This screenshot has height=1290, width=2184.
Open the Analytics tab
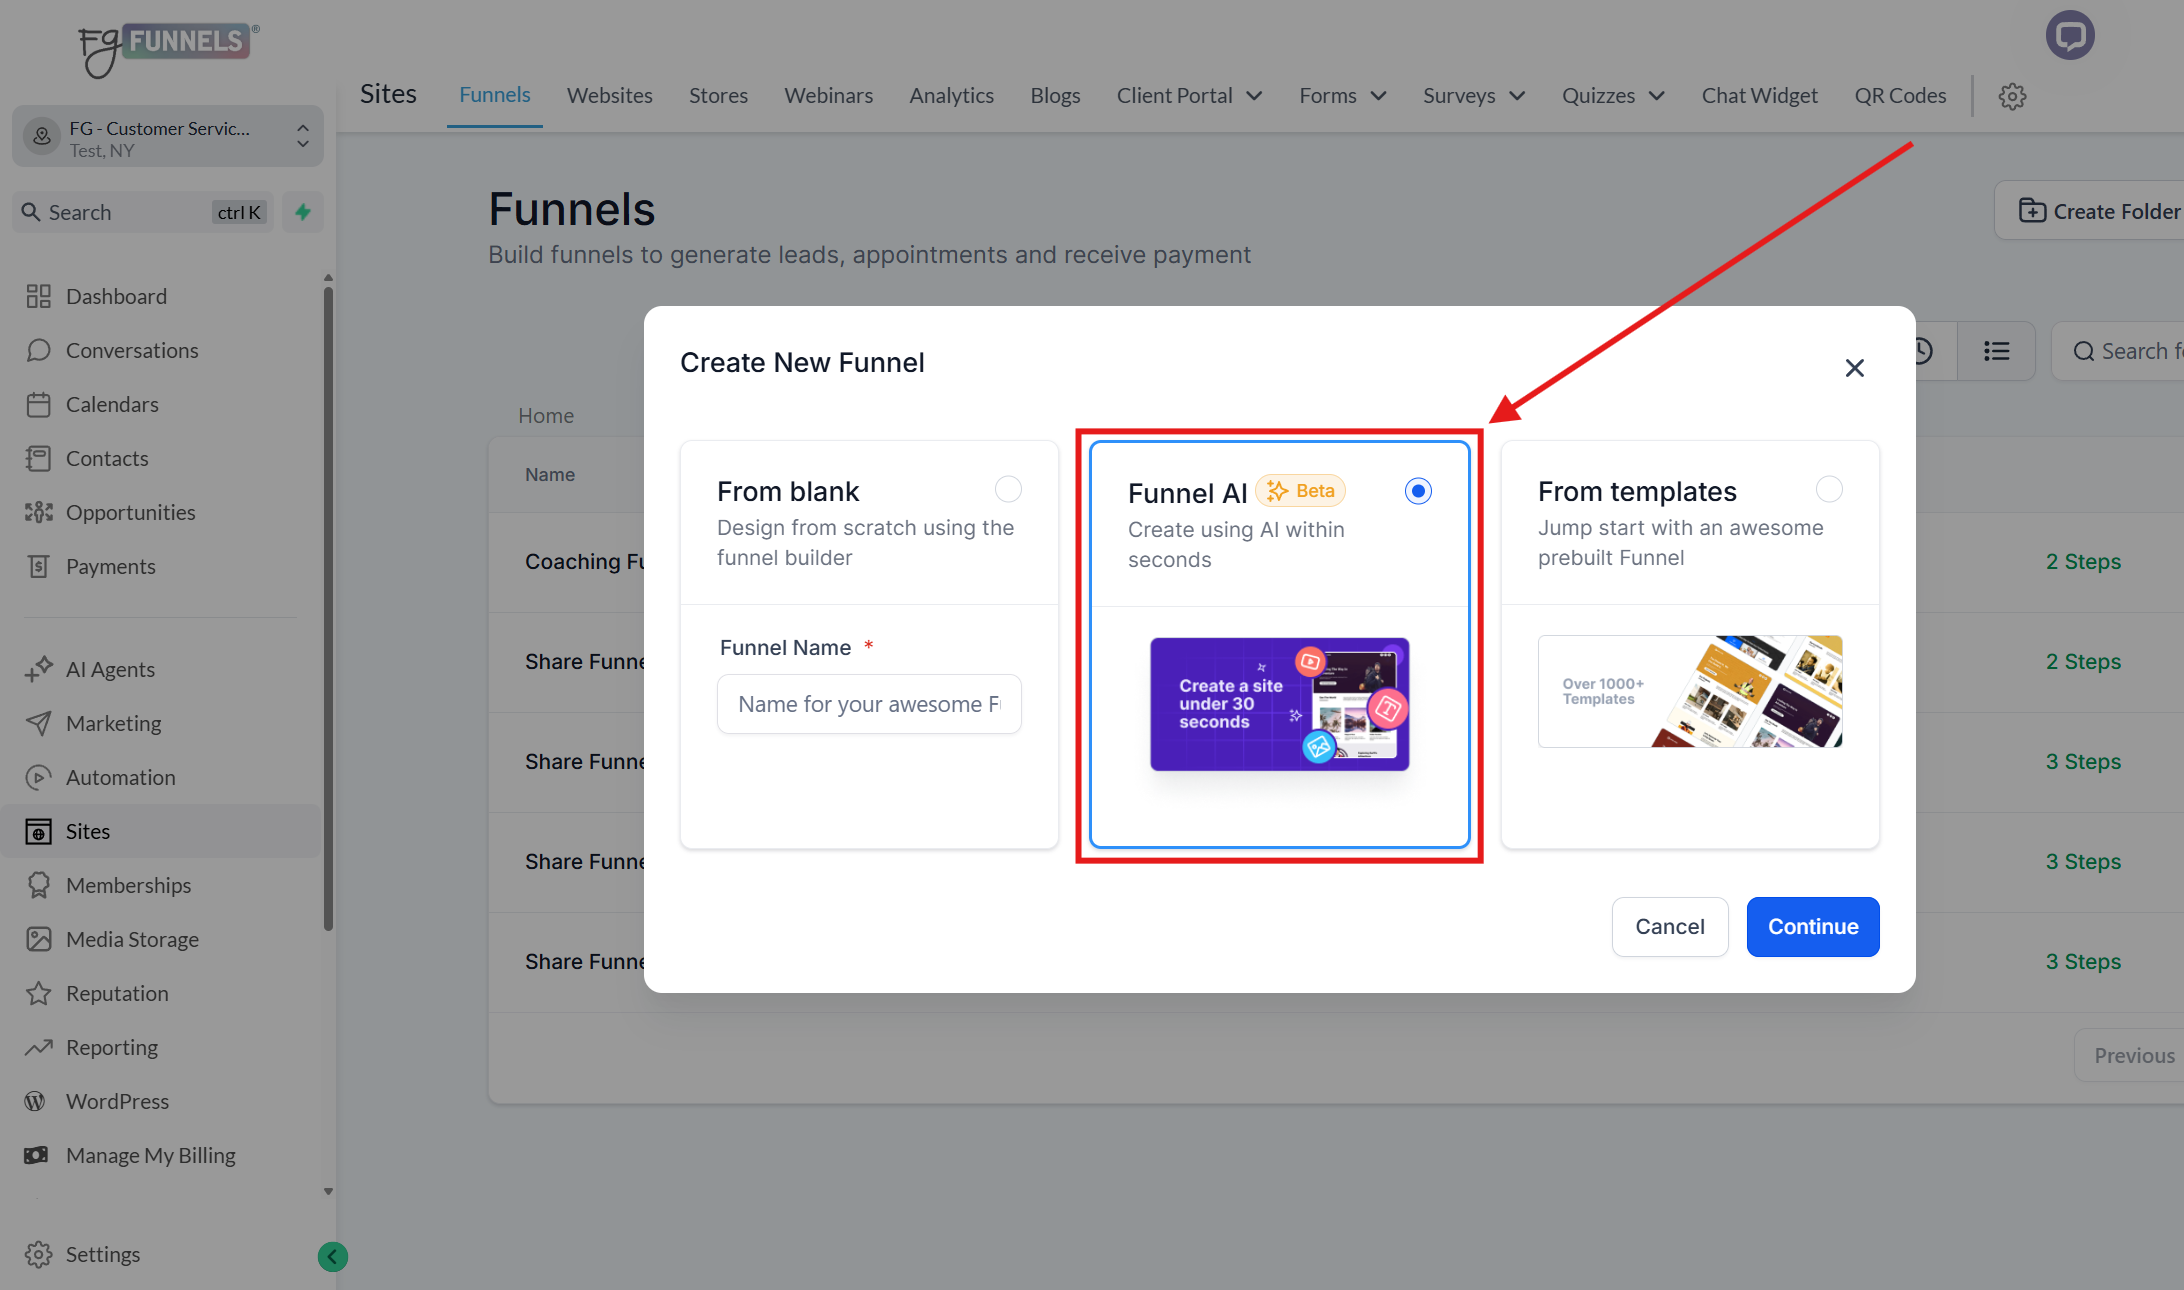[x=951, y=95]
